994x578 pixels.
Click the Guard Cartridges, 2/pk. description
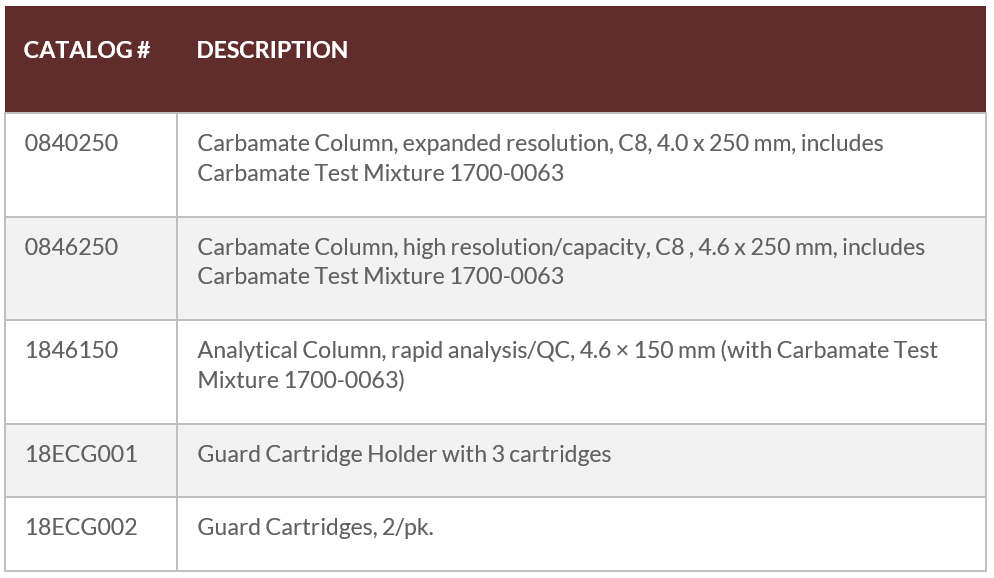click(315, 527)
